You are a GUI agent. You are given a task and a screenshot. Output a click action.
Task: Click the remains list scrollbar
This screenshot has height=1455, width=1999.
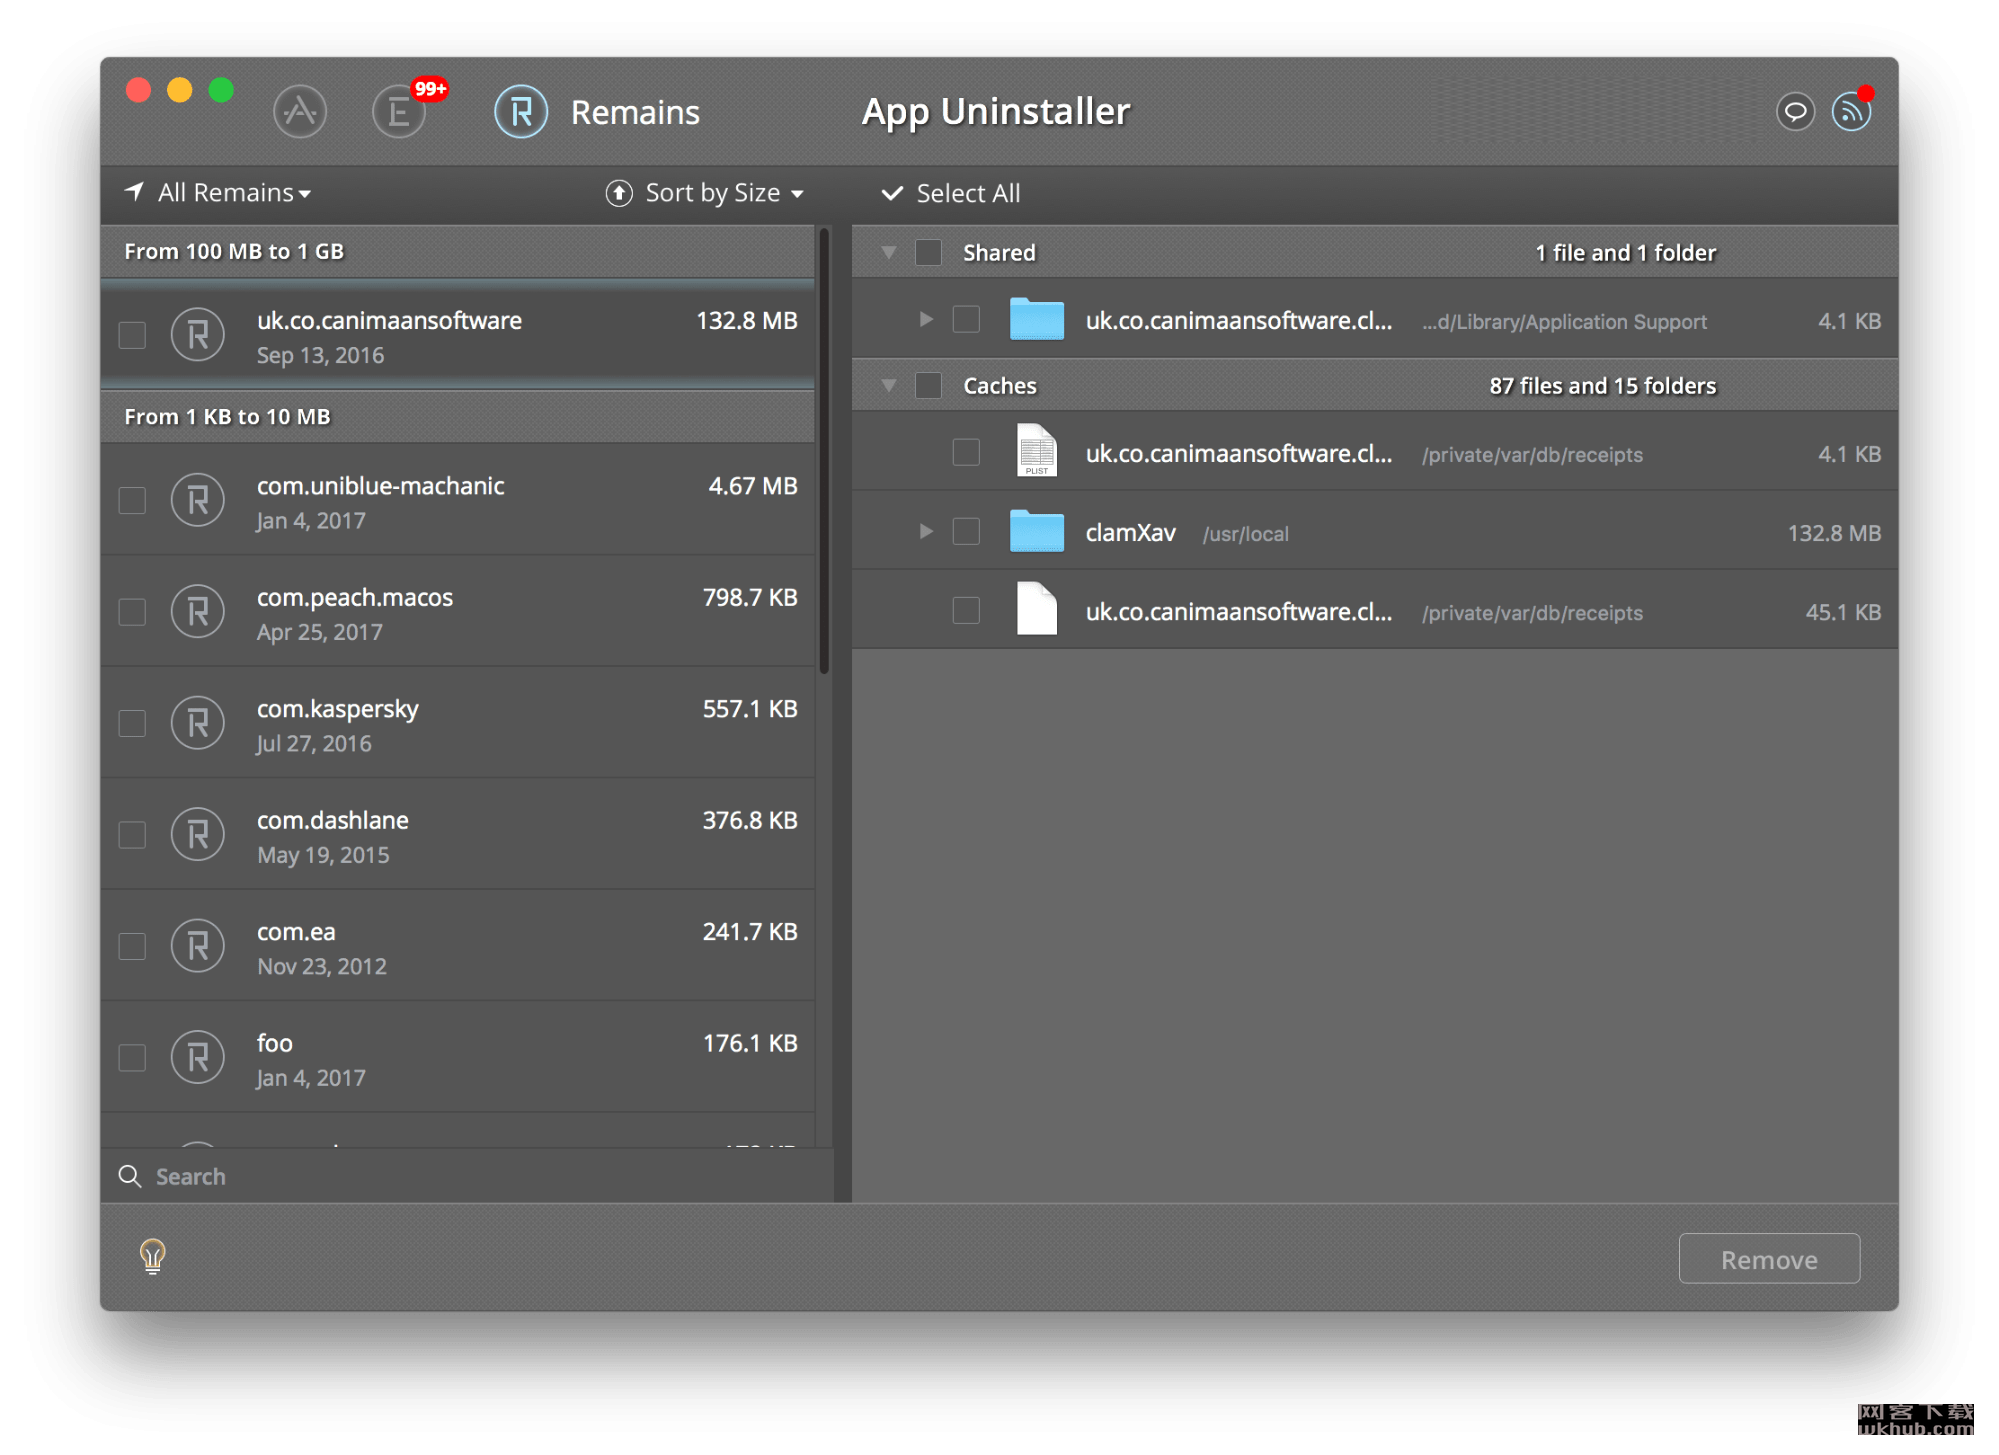coord(824,450)
